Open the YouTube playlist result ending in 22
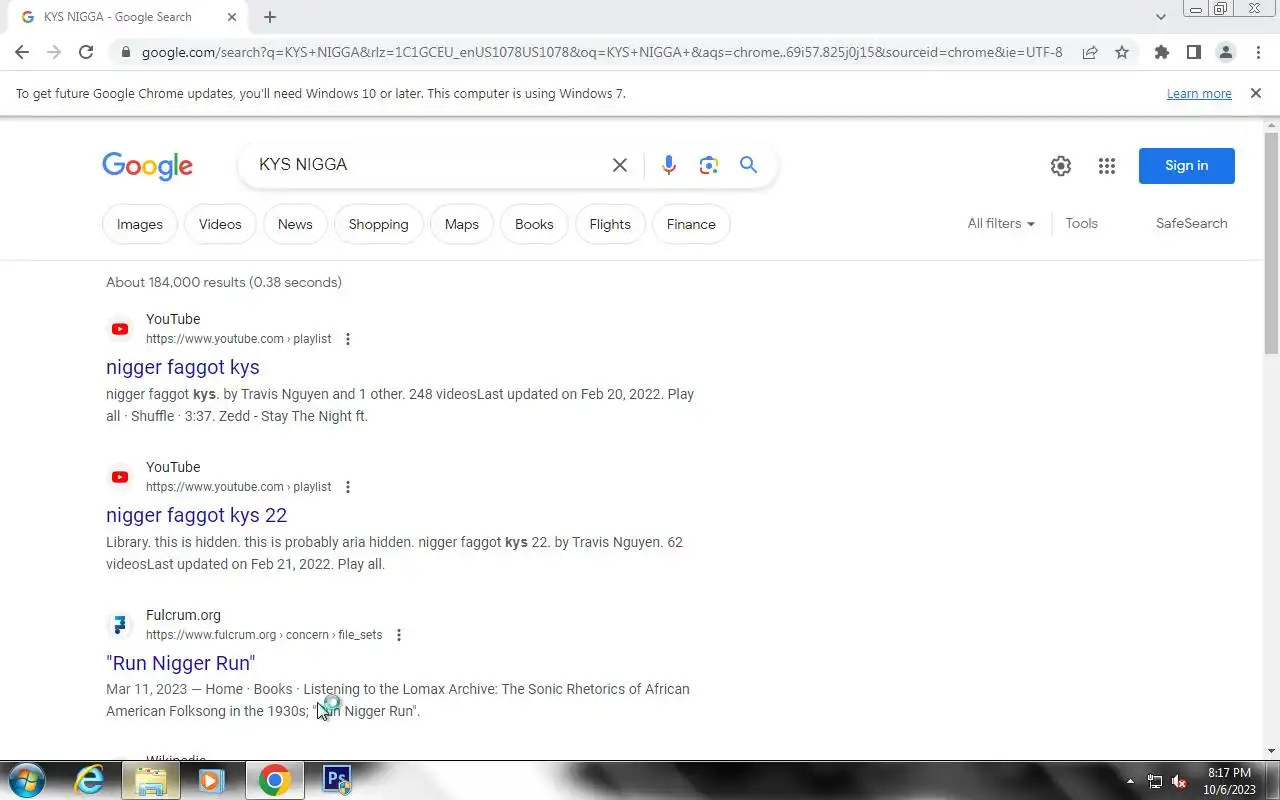This screenshot has width=1280, height=800. point(196,515)
